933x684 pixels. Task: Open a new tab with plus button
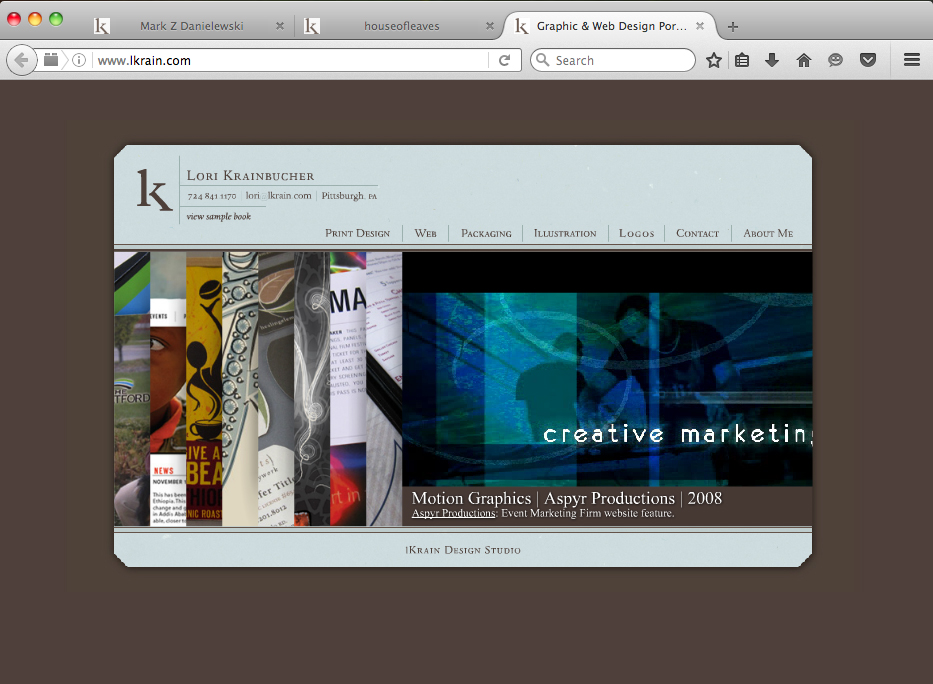[733, 27]
